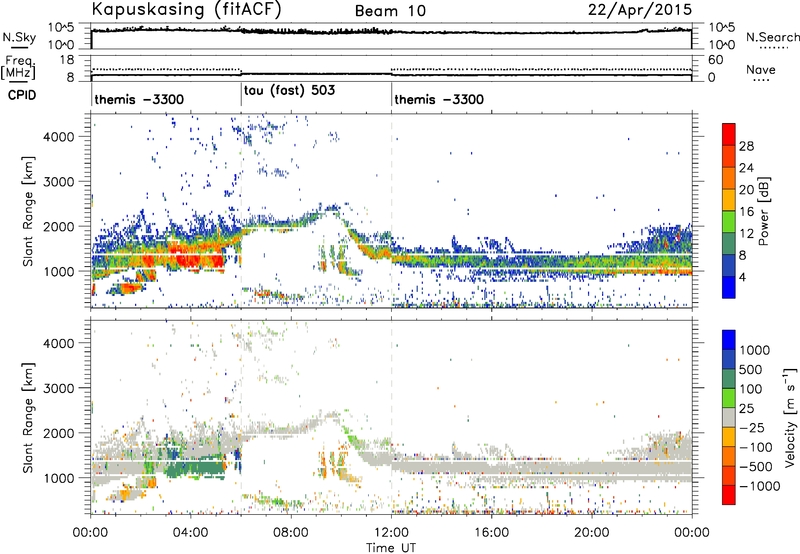This screenshot has height=554, width=800.
Task: Click the '4000' tick on the power panel
Action: coord(58,137)
